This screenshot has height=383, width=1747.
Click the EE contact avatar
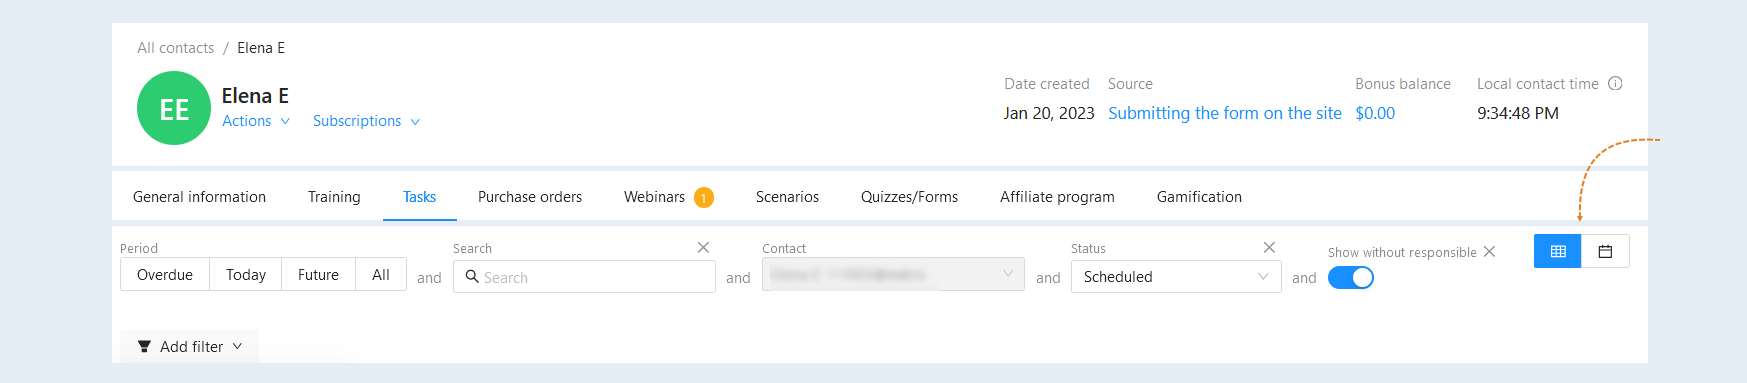click(x=174, y=108)
